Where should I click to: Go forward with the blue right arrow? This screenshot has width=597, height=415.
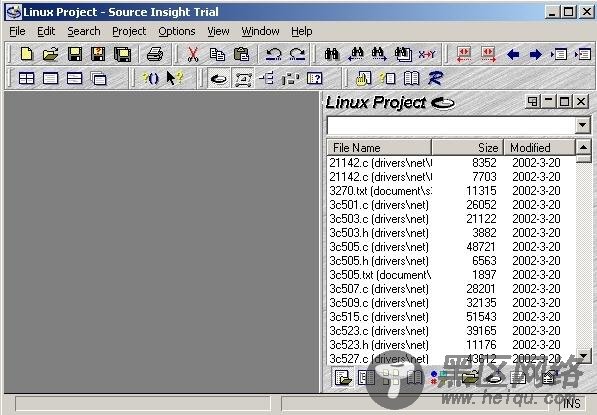pyautogui.click(x=536, y=54)
